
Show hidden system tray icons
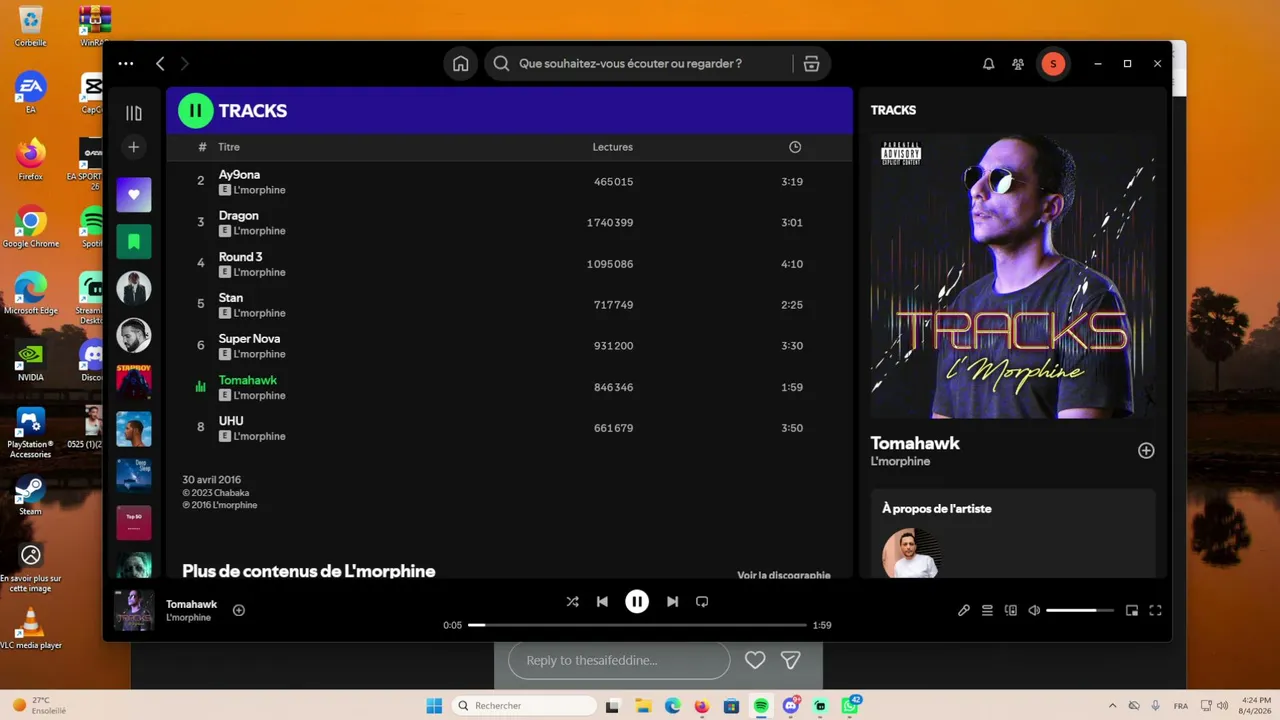[x=1112, y=706]
